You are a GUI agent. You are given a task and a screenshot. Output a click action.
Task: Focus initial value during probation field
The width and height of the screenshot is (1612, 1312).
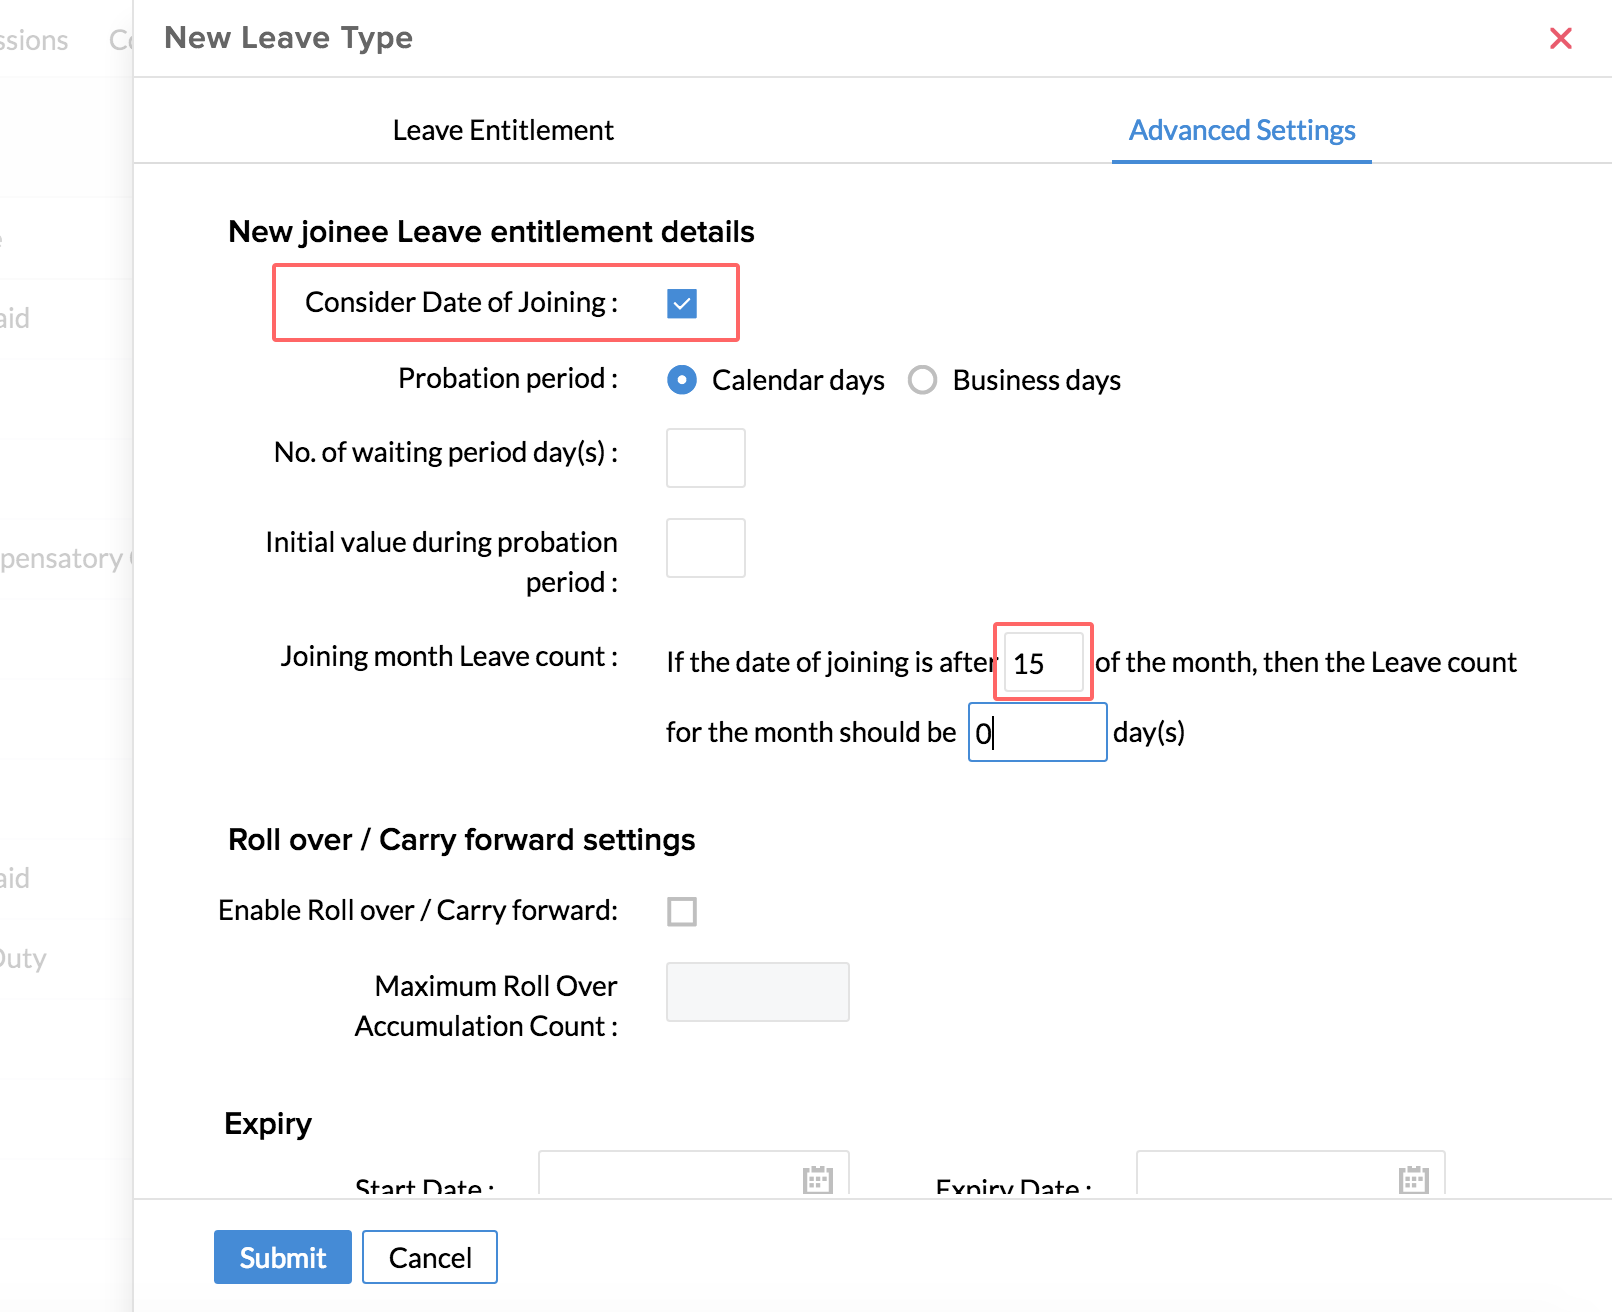pyautogui.click(x=706, y=548)
